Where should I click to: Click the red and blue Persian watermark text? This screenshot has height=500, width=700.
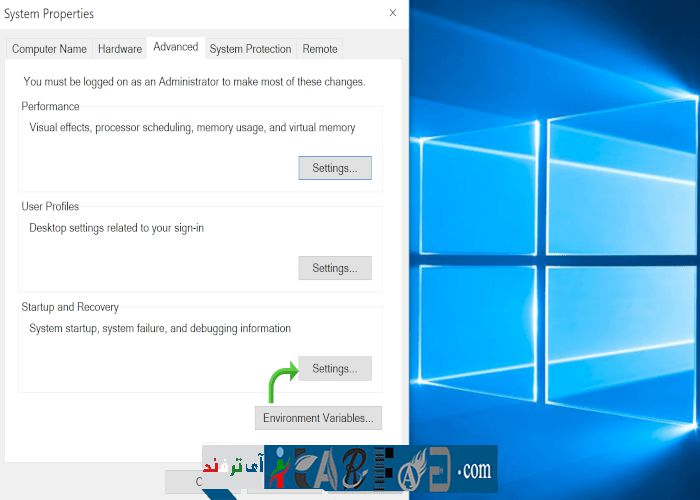click(x=232, y=468)
